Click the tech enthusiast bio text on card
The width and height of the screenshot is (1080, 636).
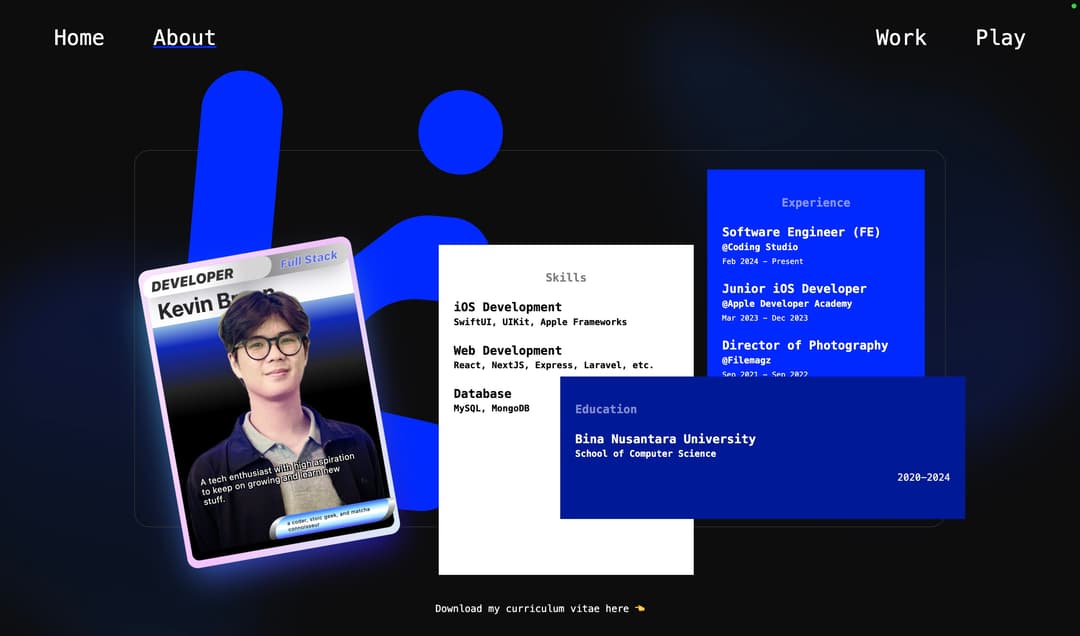277,478
